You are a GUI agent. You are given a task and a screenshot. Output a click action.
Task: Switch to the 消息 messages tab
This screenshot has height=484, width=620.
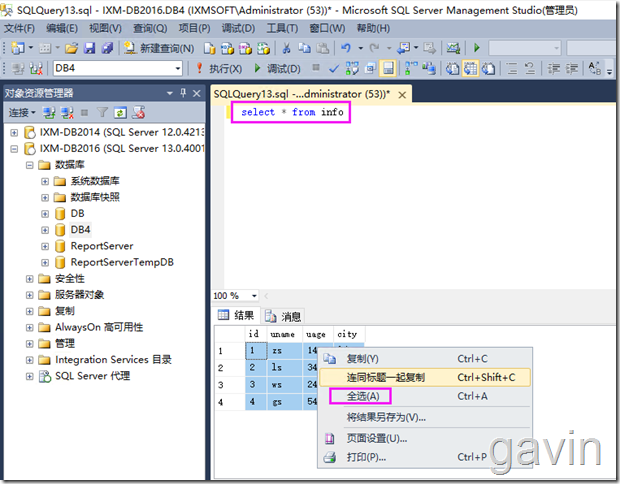click(283, 316)
